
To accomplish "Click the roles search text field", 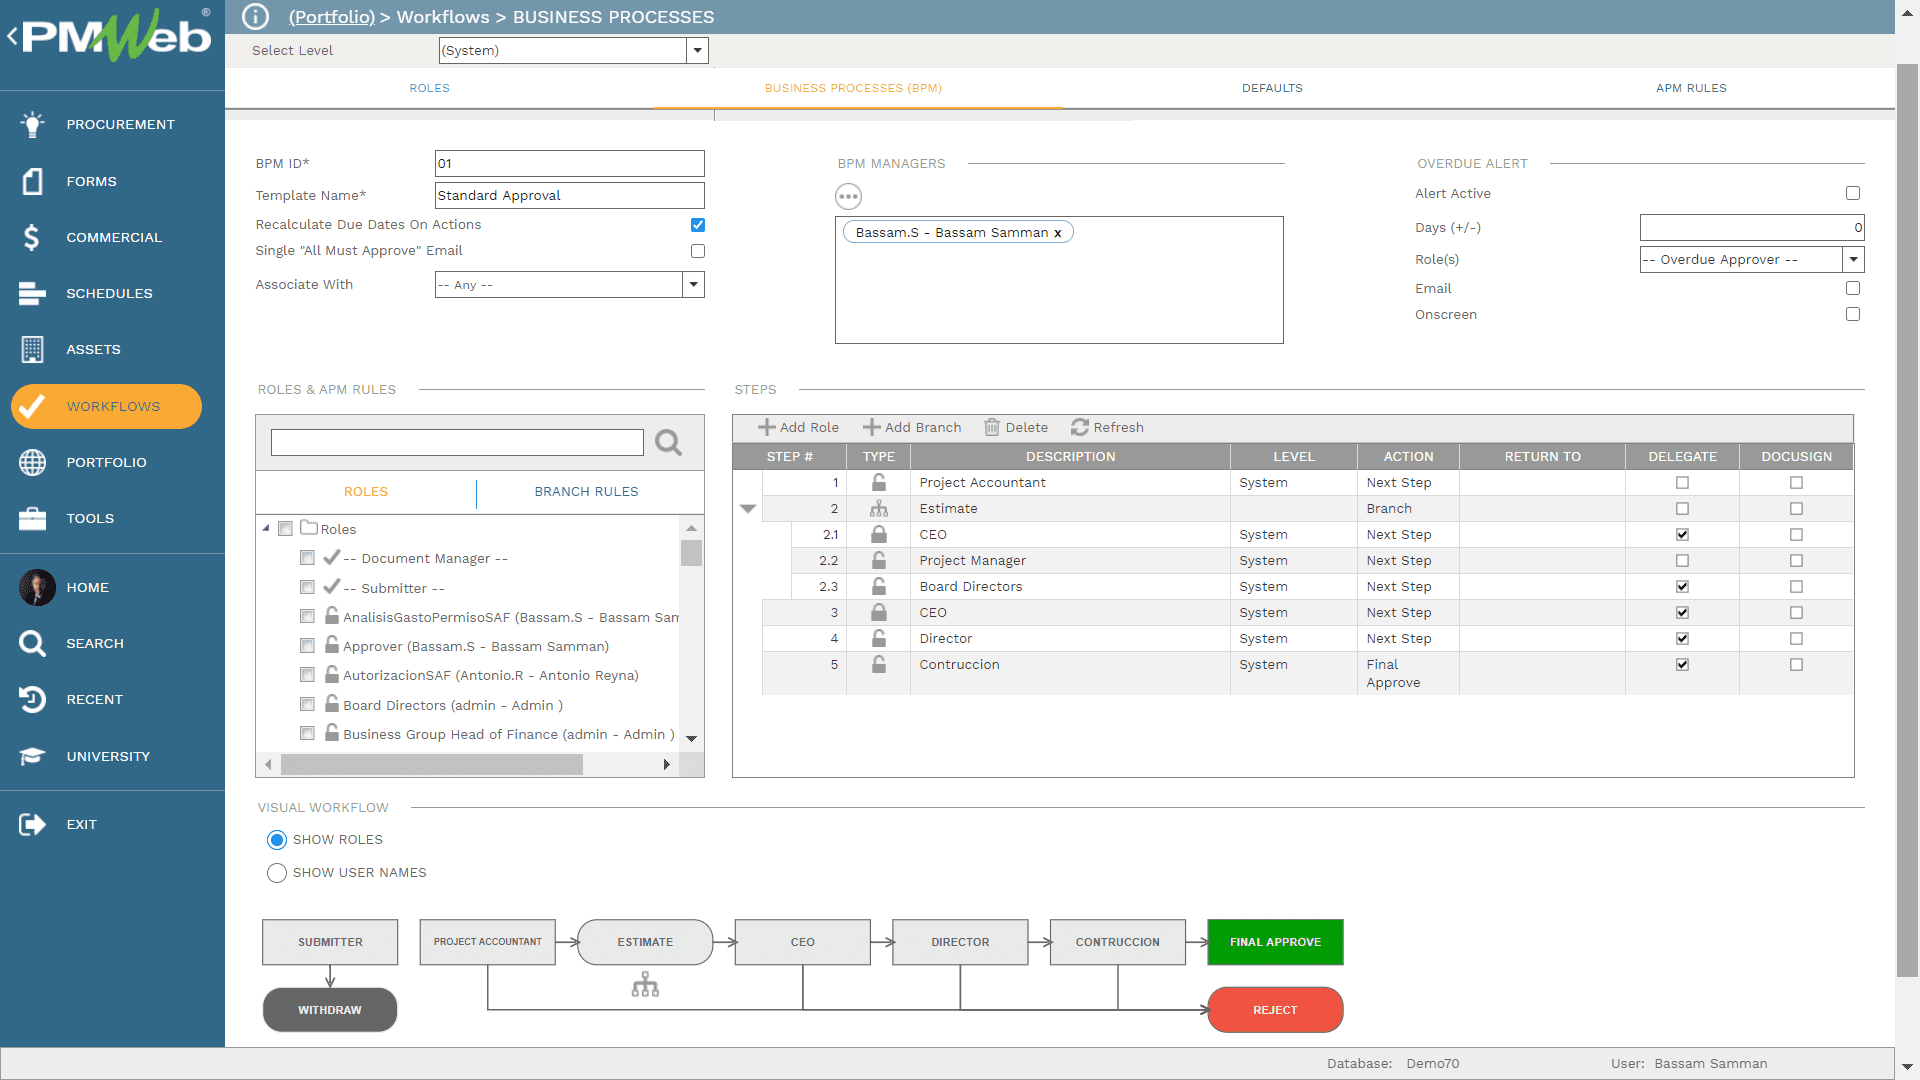I will 457,442.
